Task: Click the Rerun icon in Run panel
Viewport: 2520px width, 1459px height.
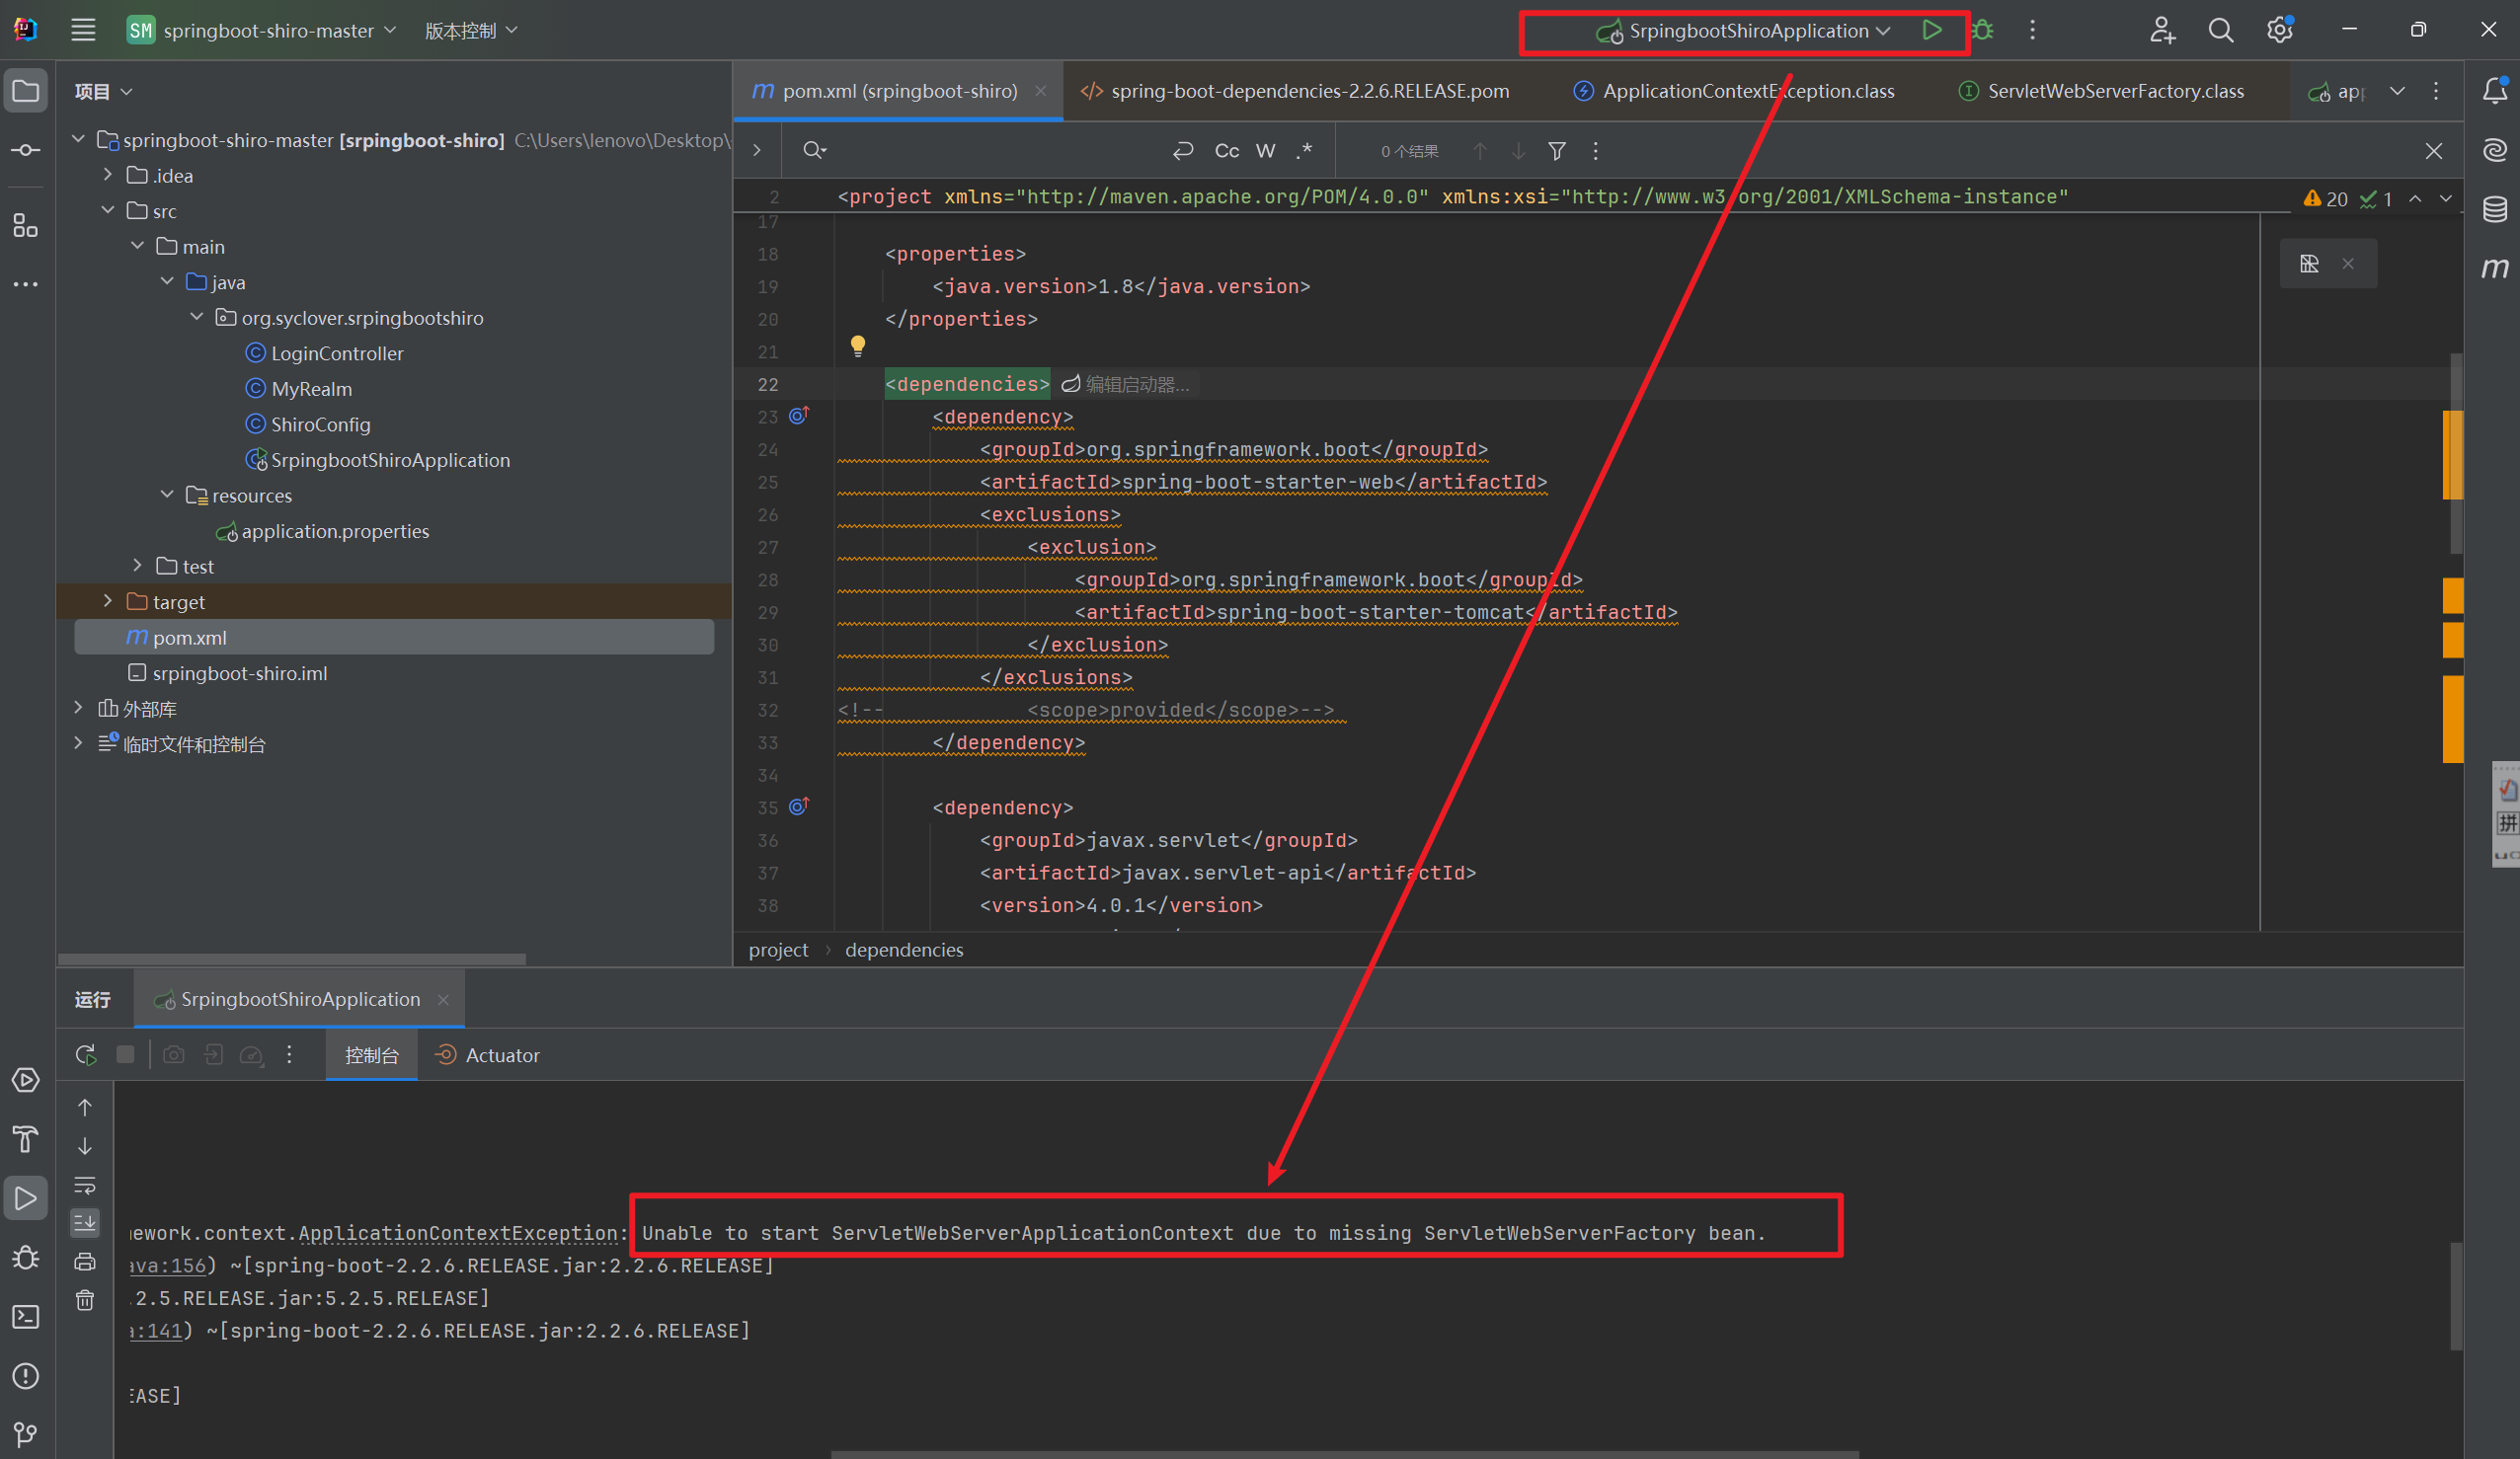Action: [x=86, y=1055]
